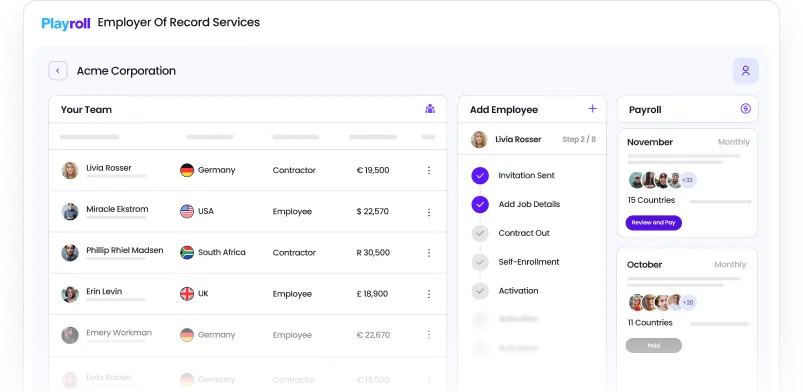Click Miracle Ekstrom's avatar
803x392 pixels.
70,212
